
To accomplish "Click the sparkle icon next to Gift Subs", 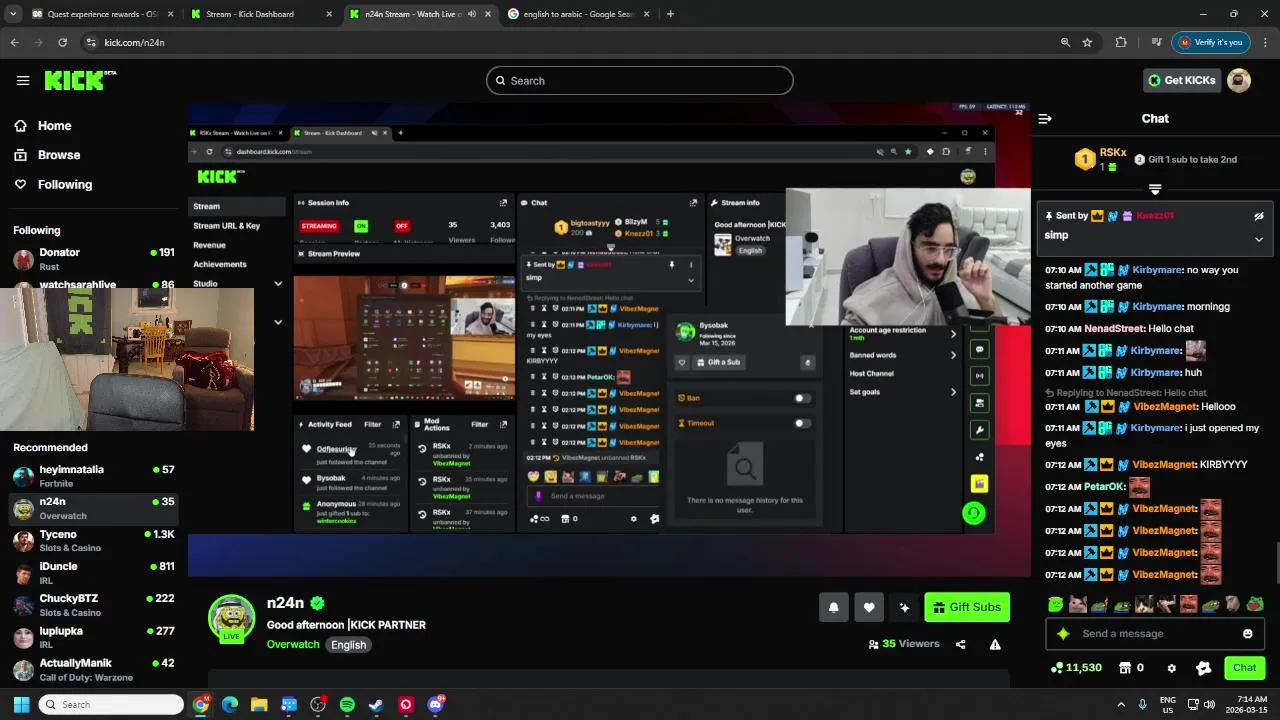I will (905, 607).
